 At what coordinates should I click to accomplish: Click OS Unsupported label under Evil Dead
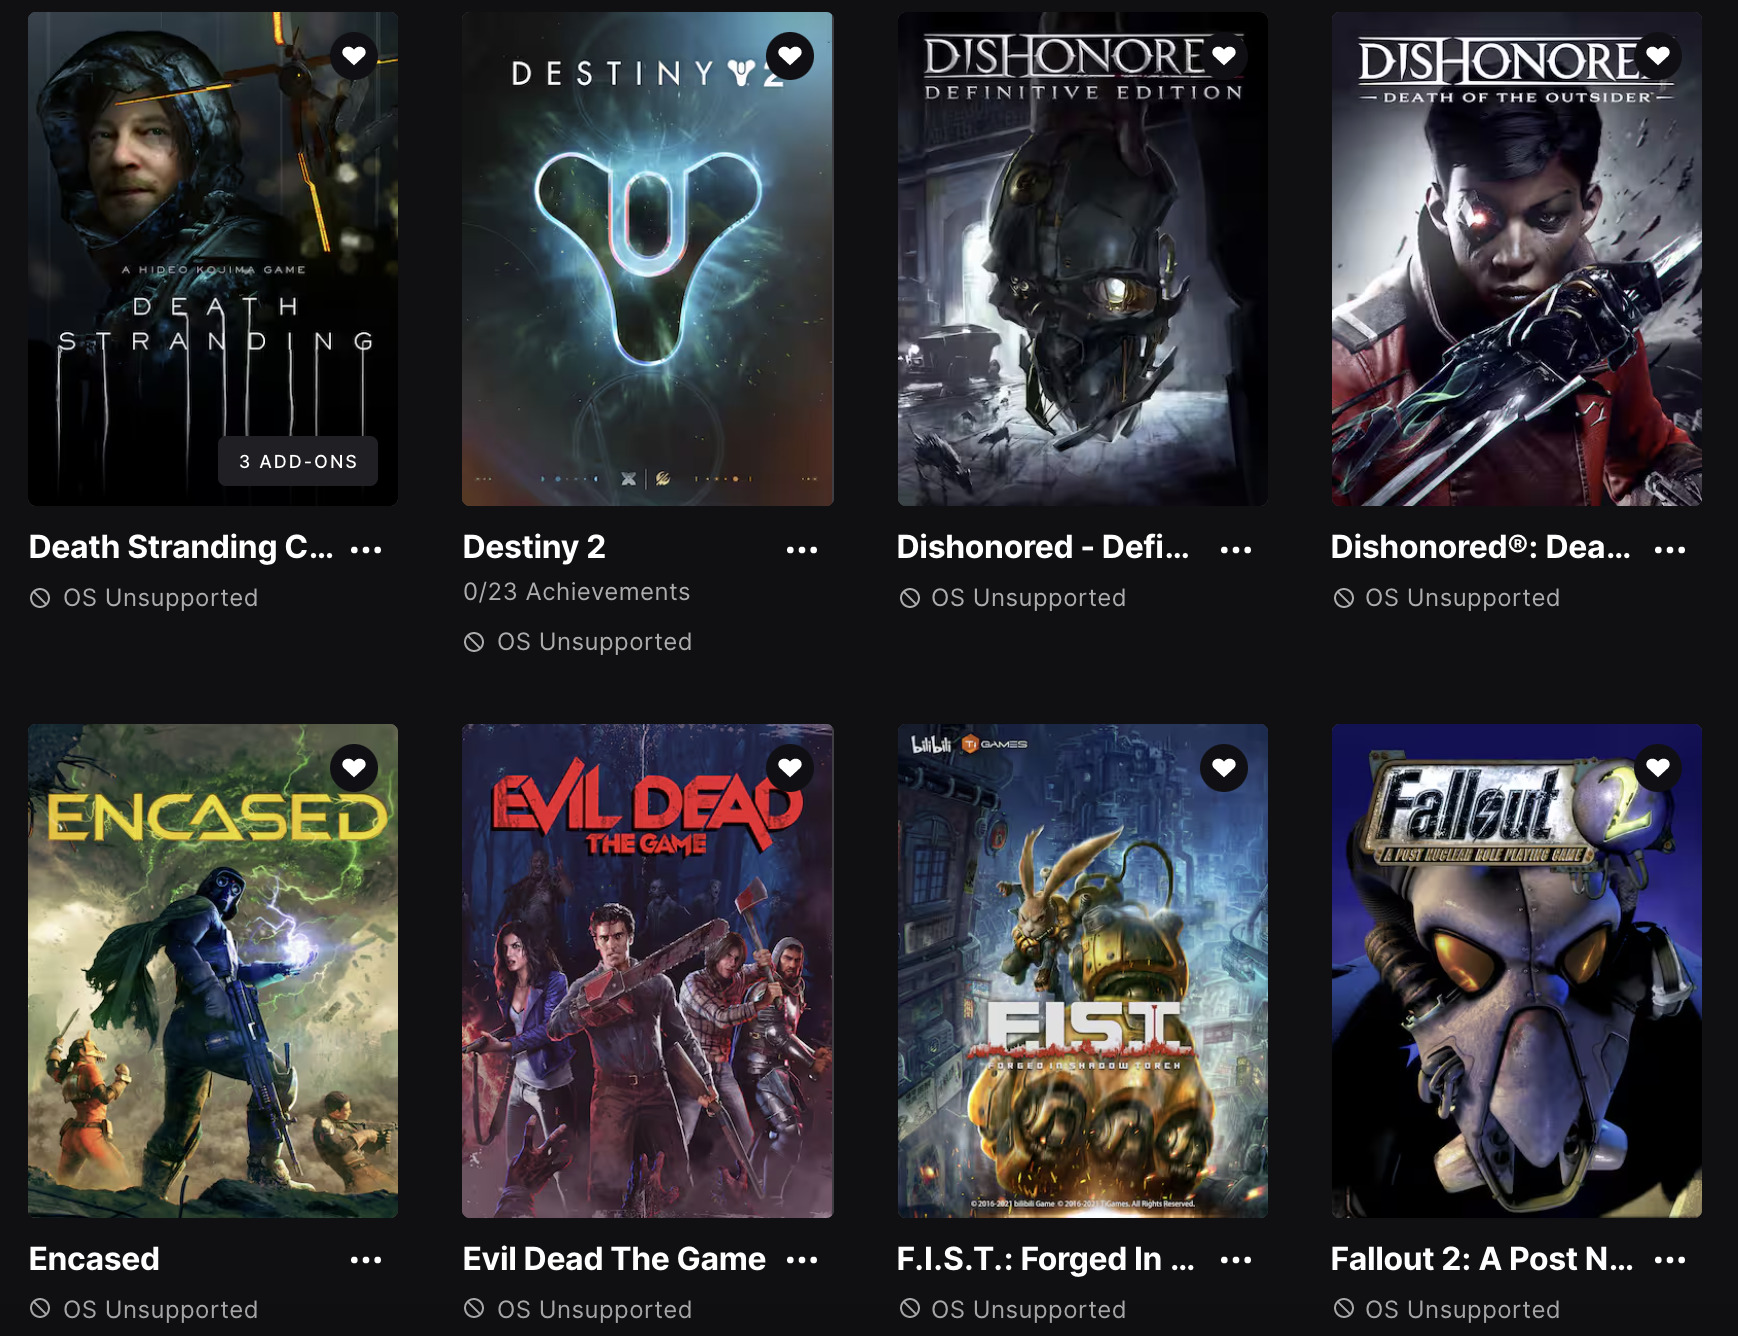pyautogui.click(x=594, y=1310)
